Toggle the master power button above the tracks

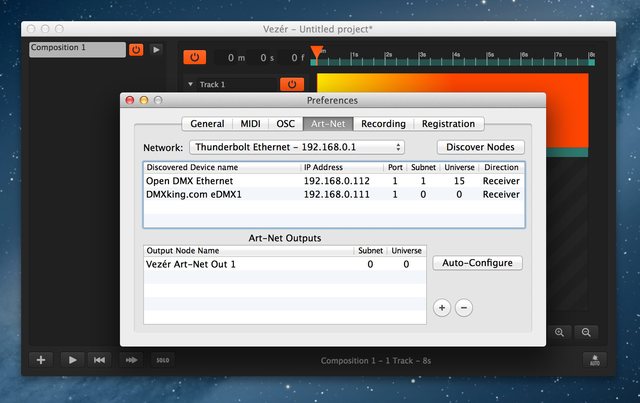click(x=196, y=58)
